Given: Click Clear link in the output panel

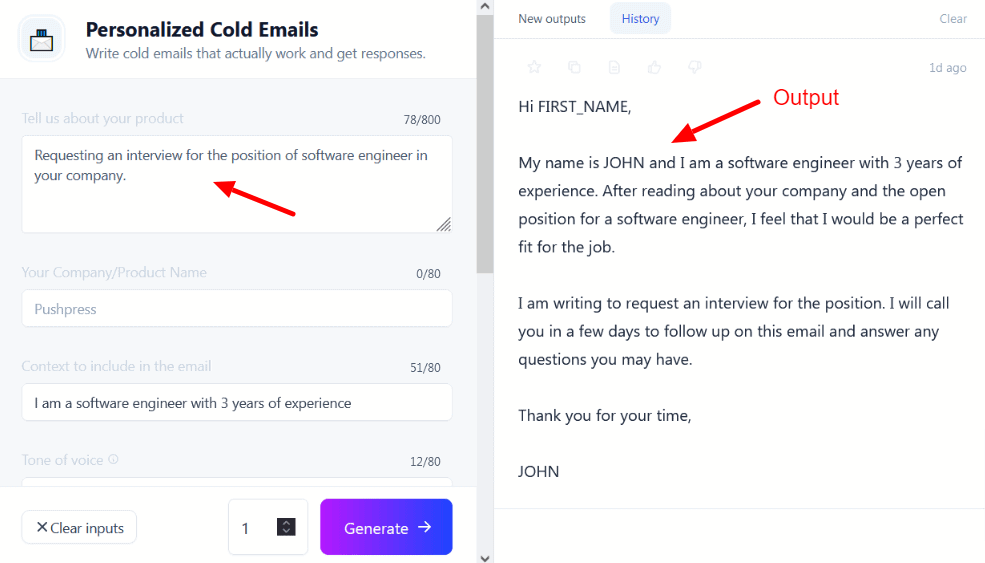Looking at the screenshot, I should pos(953,19).
